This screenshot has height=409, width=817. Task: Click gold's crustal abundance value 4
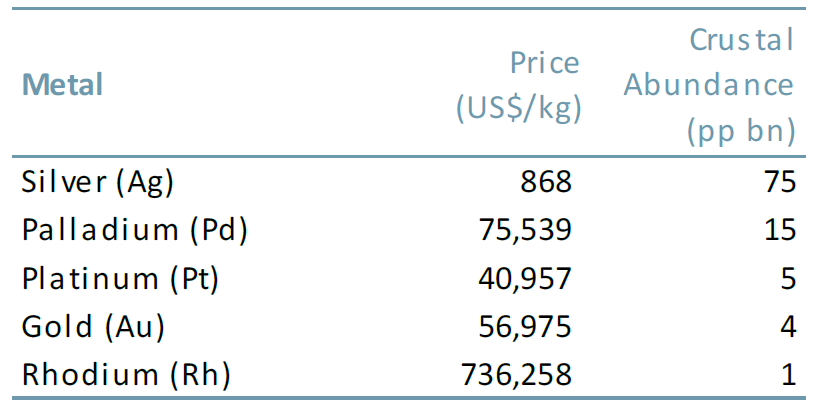pyautogui.click(x=787, y=326)
